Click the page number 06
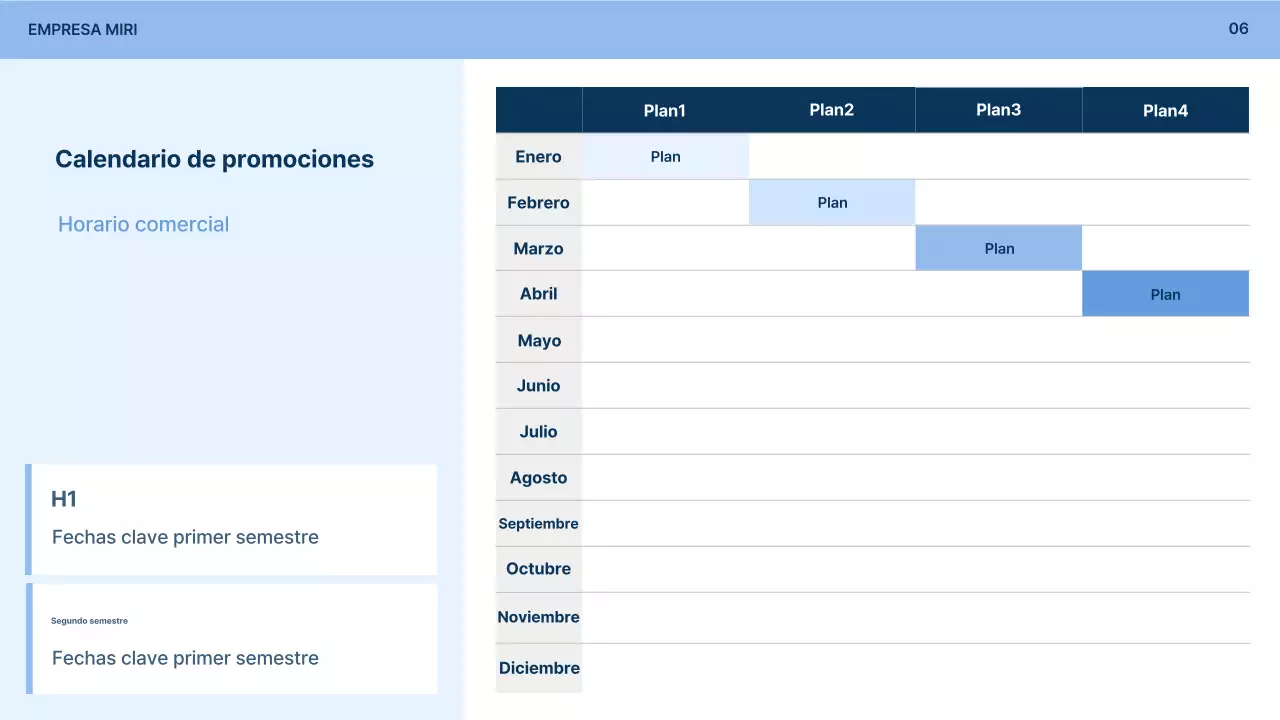 [x=1238, y=29]
